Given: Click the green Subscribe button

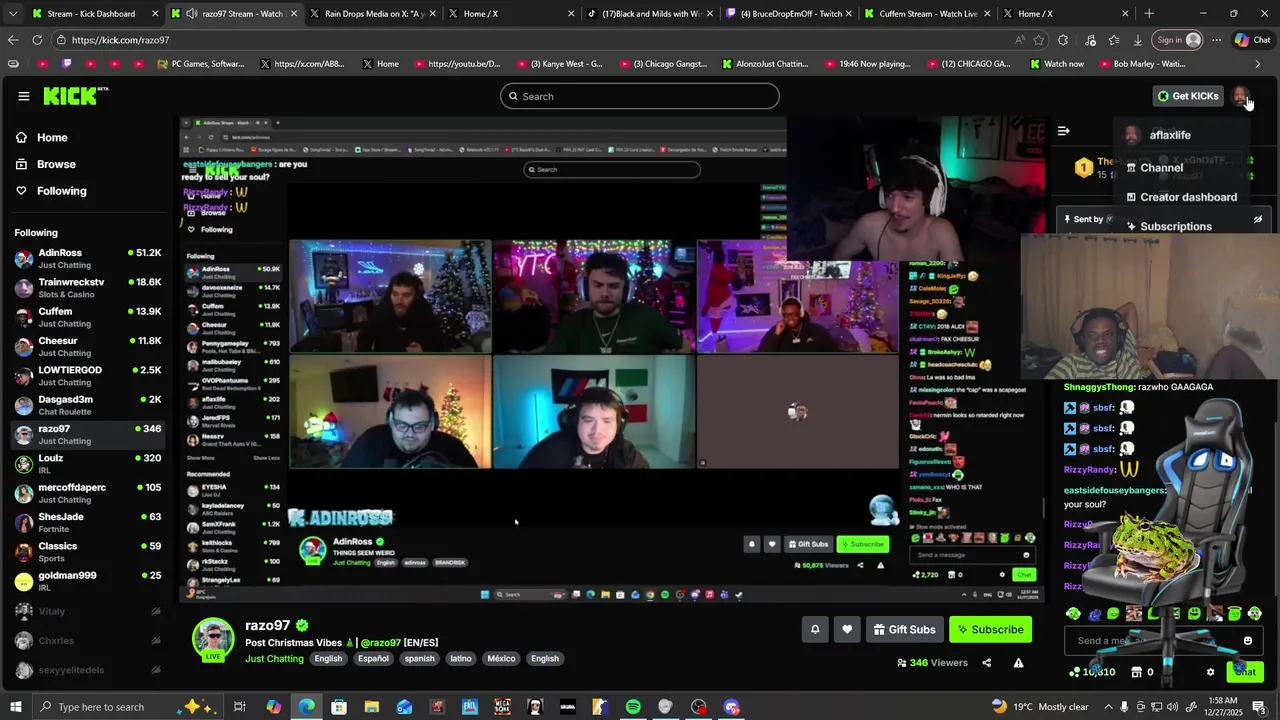Looking at the screenshot, I should 990,629.
